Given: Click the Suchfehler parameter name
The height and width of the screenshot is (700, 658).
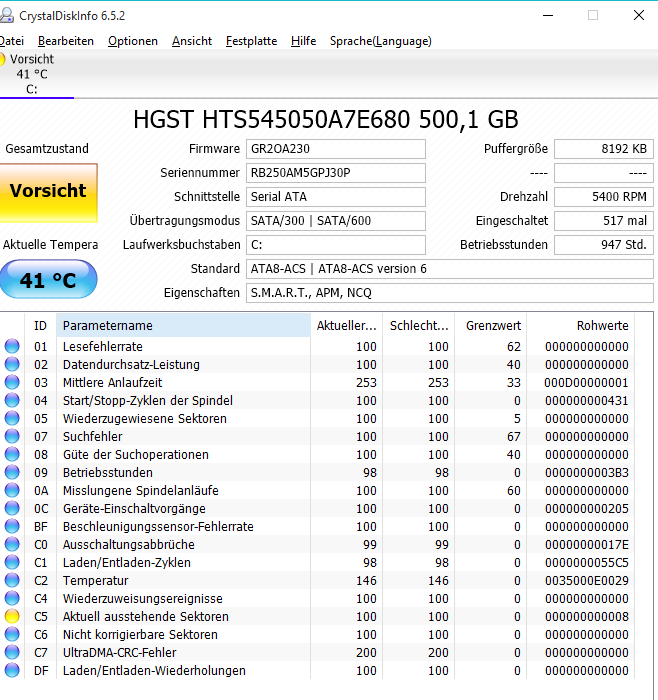Looking at the screenshot, I should coord(92,437).
